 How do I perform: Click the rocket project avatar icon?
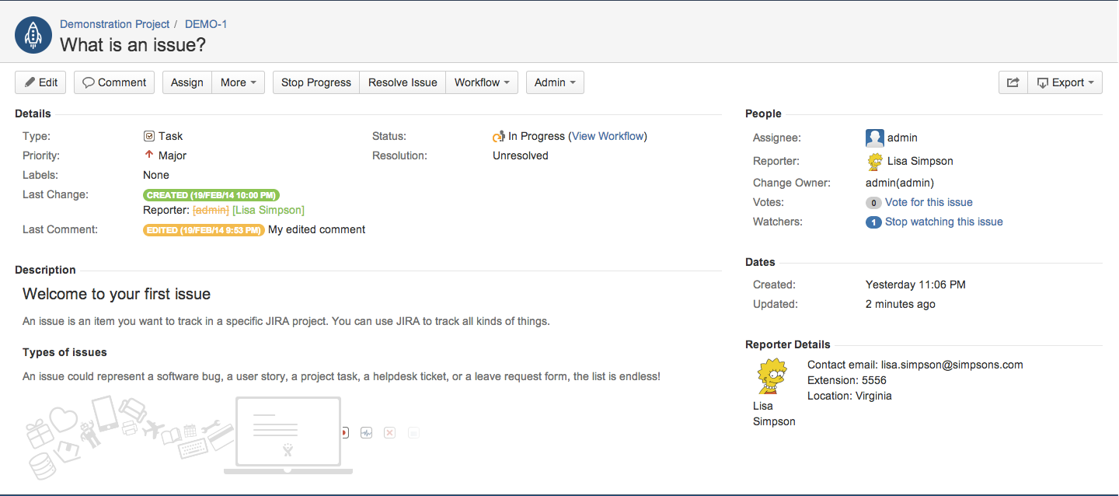click(33, 36)
